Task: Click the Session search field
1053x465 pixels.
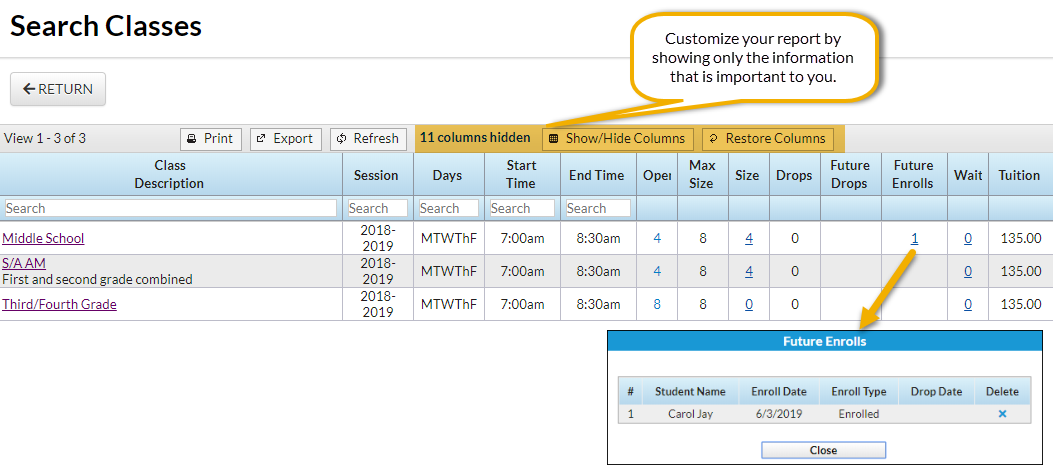Action: coord(377,208)
